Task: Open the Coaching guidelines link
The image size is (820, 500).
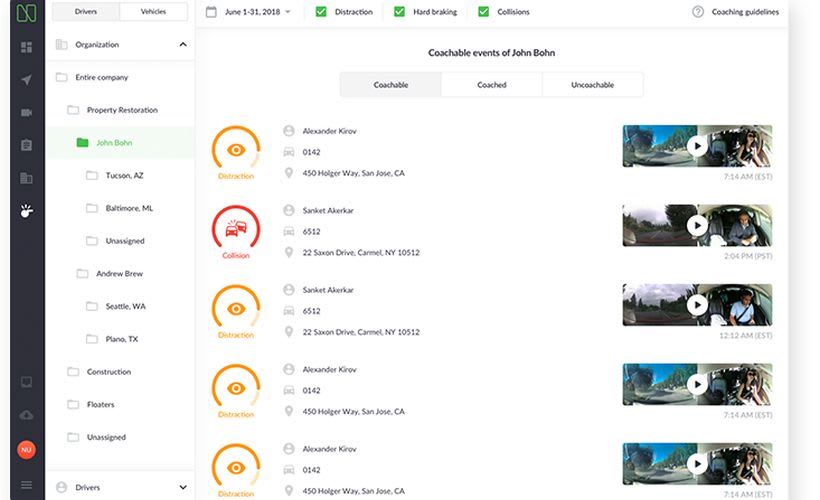Action: (x=745, y=12)
